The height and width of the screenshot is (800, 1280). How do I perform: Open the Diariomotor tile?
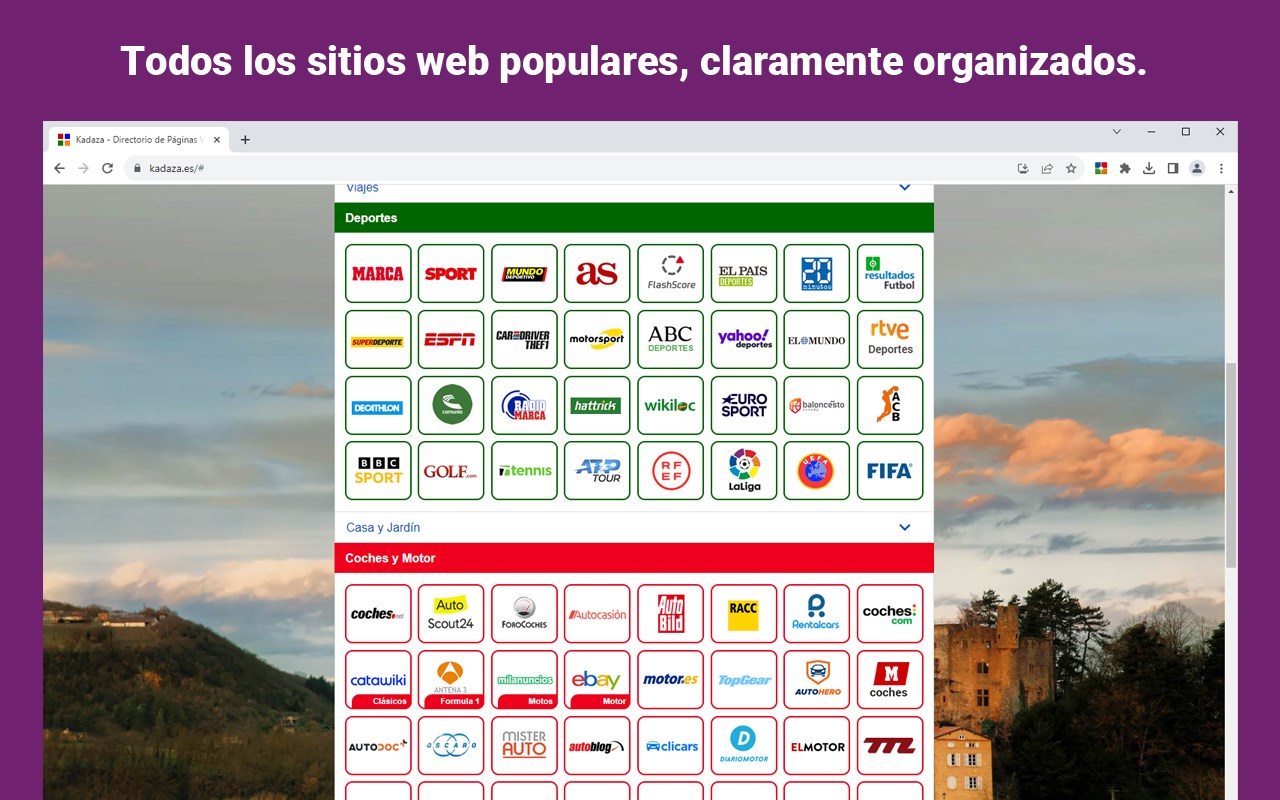(744, 746)
